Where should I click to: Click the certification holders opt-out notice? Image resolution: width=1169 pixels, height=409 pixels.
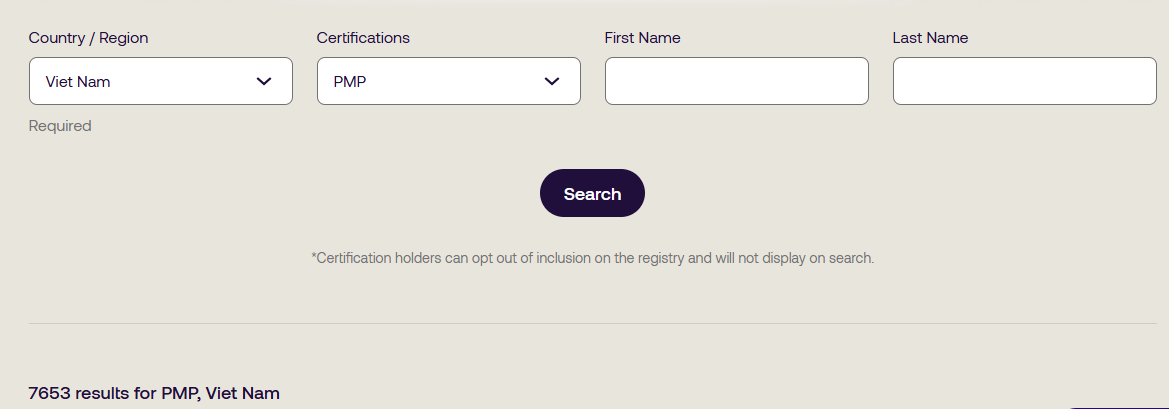click(x=593, y=258)
